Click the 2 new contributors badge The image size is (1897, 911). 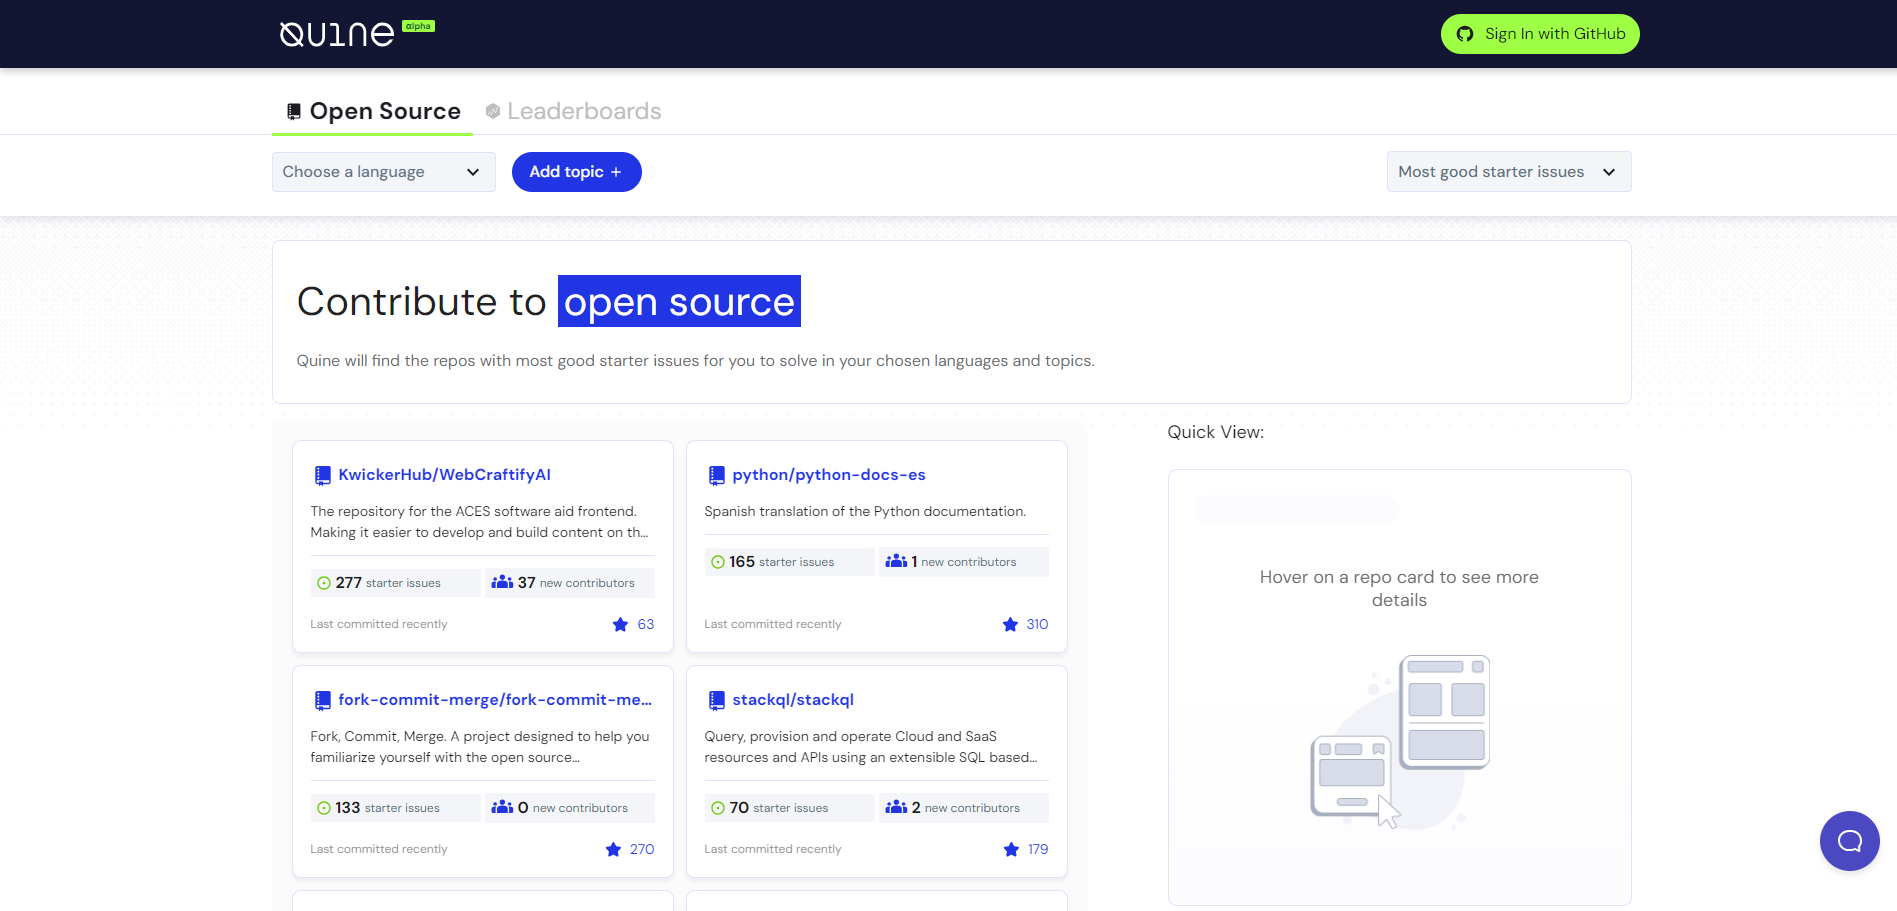click(x=964, y=808)
